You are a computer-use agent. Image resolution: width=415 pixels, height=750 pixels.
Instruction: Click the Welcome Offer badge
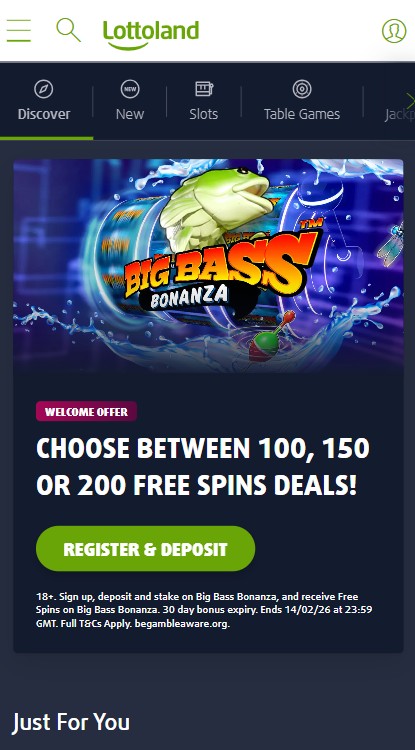87,411
